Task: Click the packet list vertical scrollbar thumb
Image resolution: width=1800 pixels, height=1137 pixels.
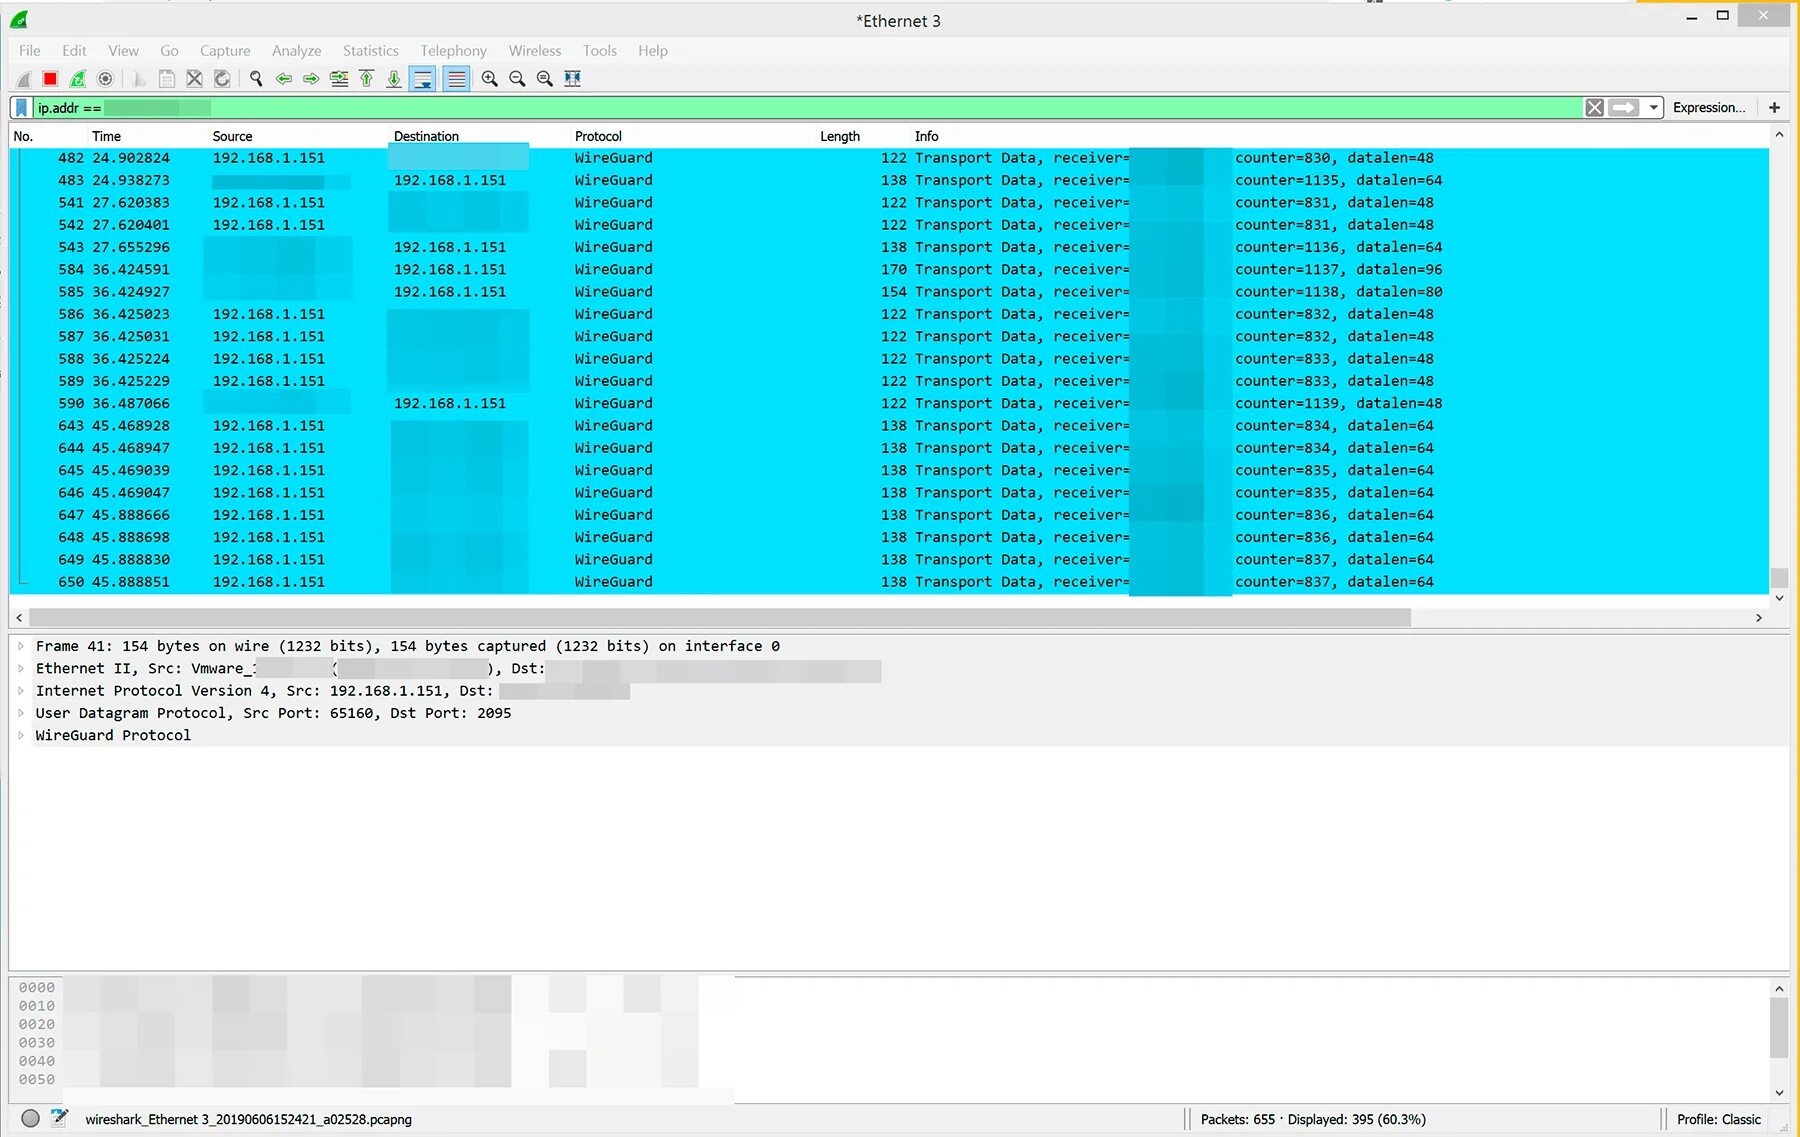Action: [1779, 579]
